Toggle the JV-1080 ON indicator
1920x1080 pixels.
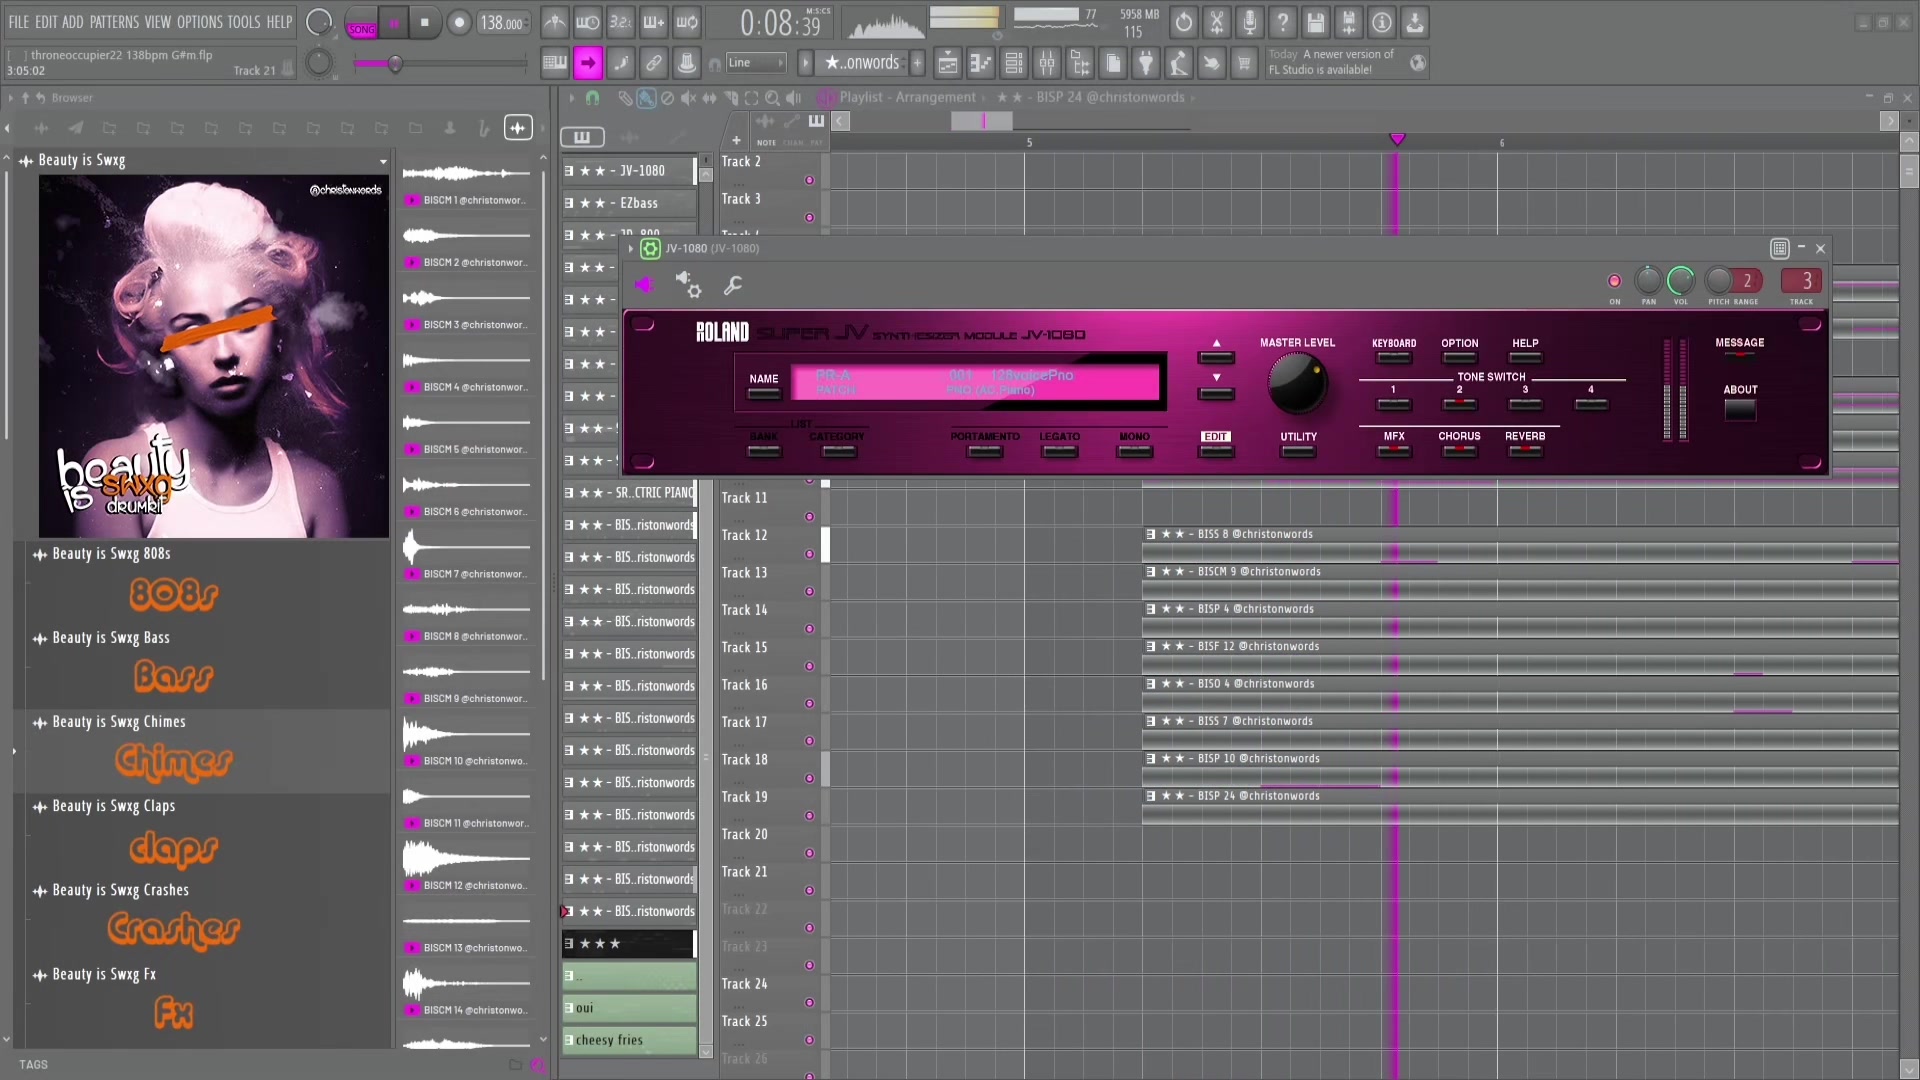pyautogui.click(x=1614, y=281)
